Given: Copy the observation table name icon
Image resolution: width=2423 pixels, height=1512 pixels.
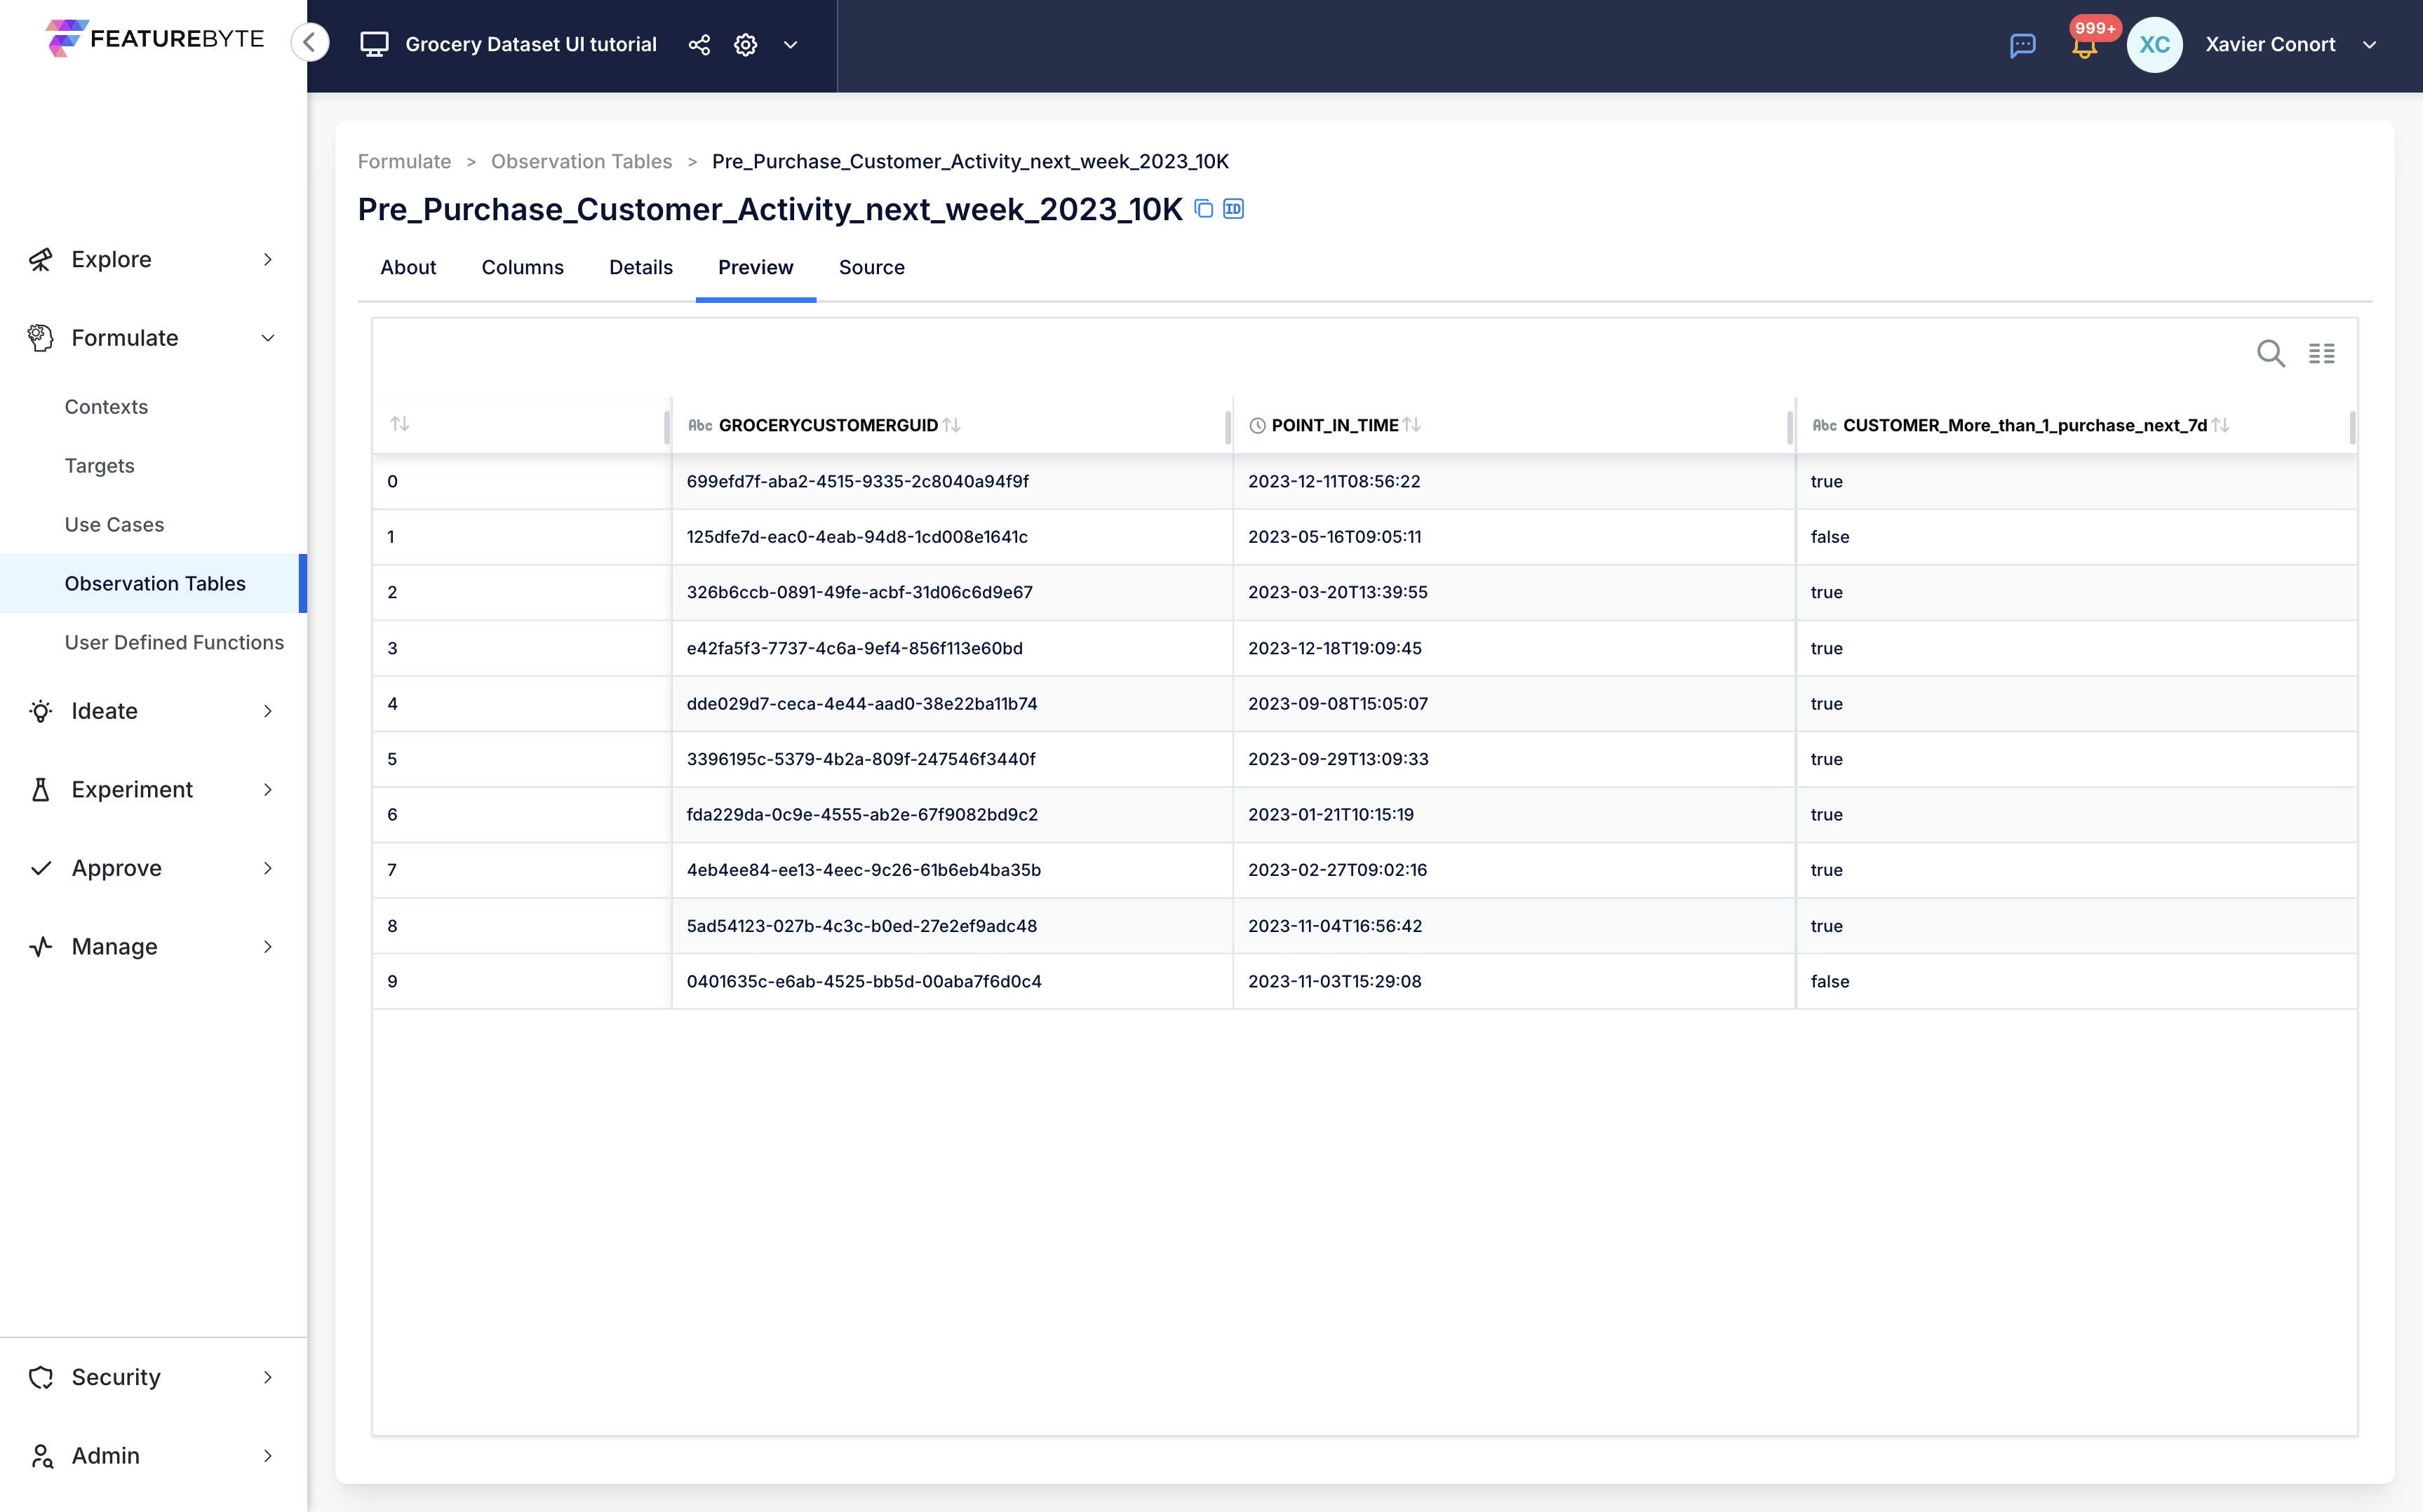Looking at the screenshot, I should pyautogui.click(x=1204, y=209).
